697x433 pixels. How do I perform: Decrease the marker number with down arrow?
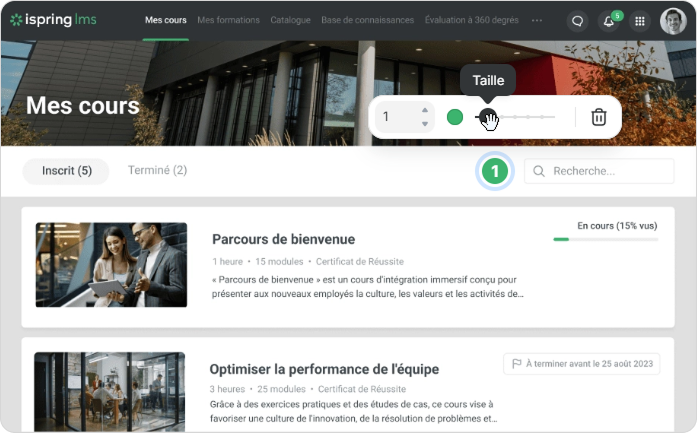[x=425, y=123]
